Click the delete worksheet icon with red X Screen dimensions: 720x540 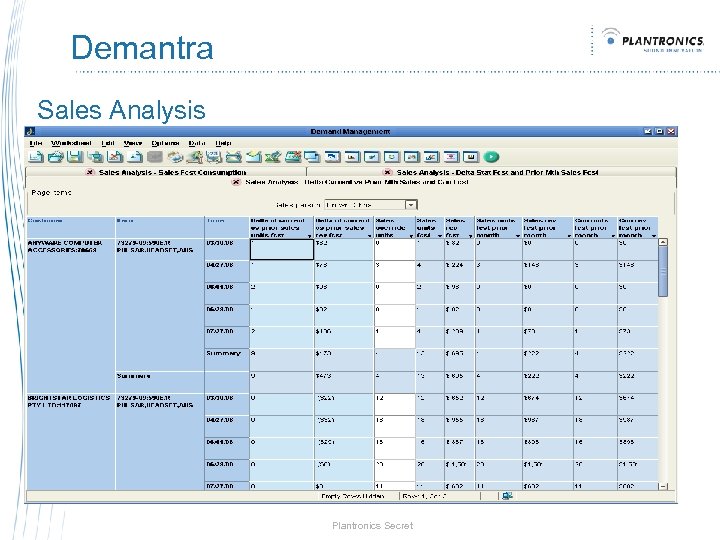pos(115,157)
